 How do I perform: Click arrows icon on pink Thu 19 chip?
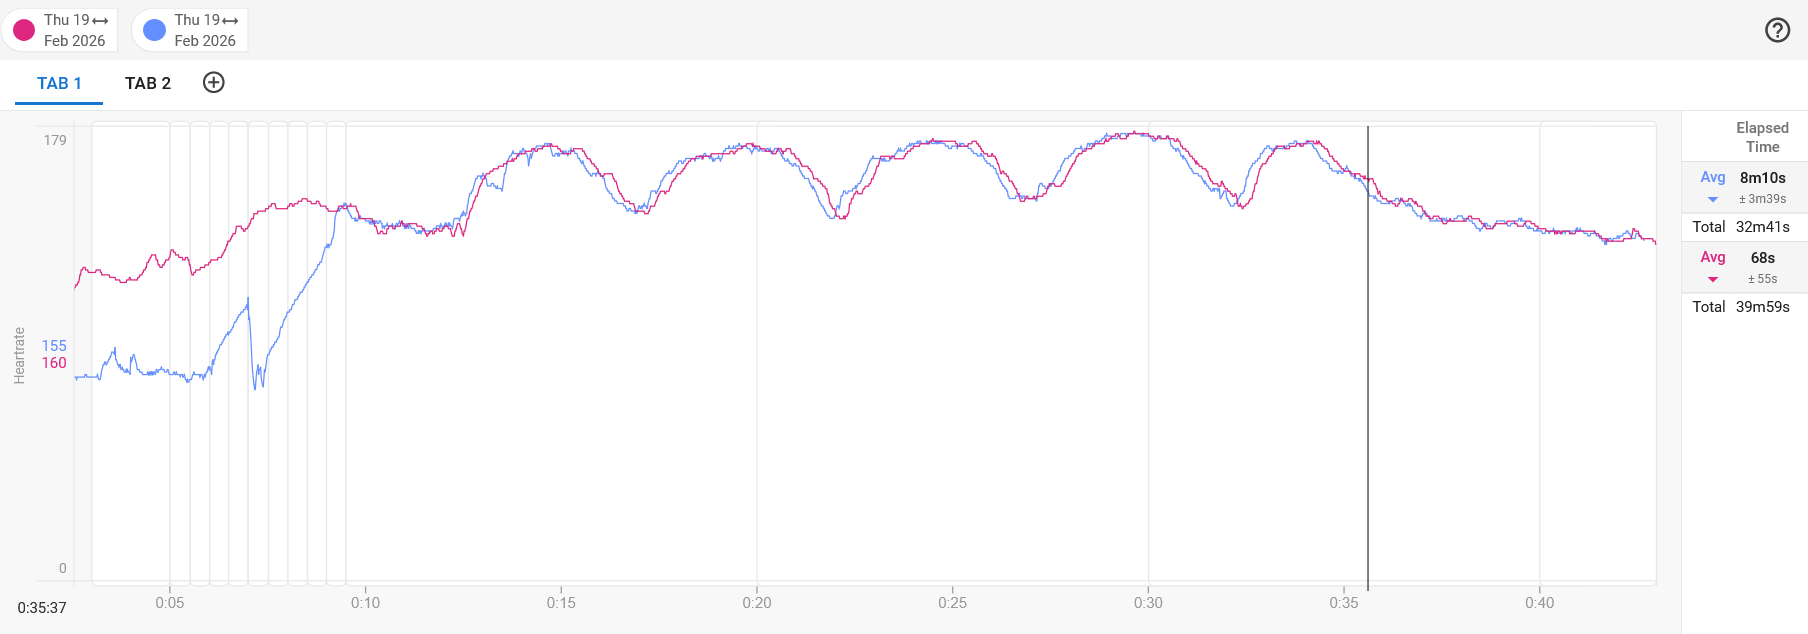pos(100,21)
